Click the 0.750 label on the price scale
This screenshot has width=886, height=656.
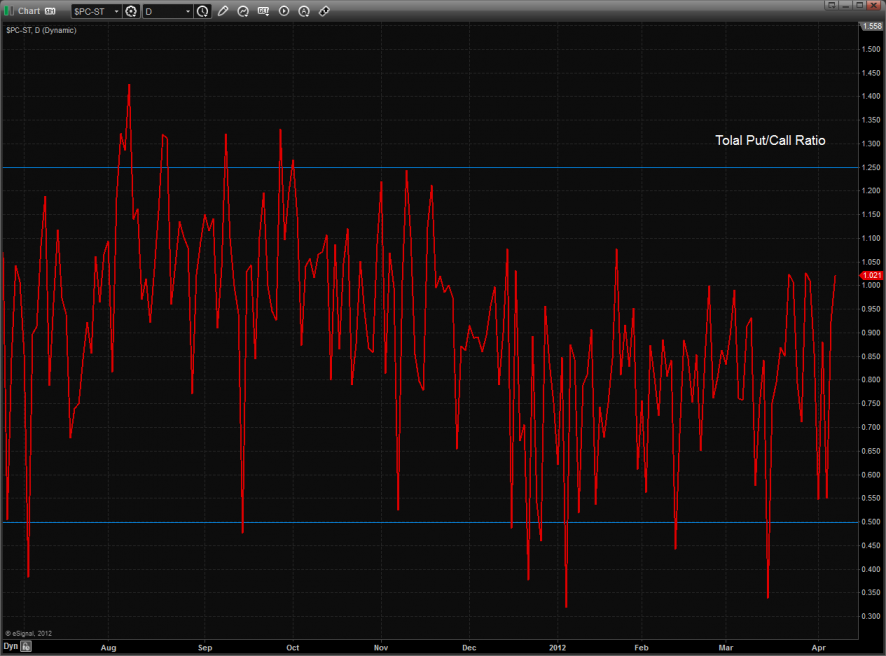coord(871,403)
